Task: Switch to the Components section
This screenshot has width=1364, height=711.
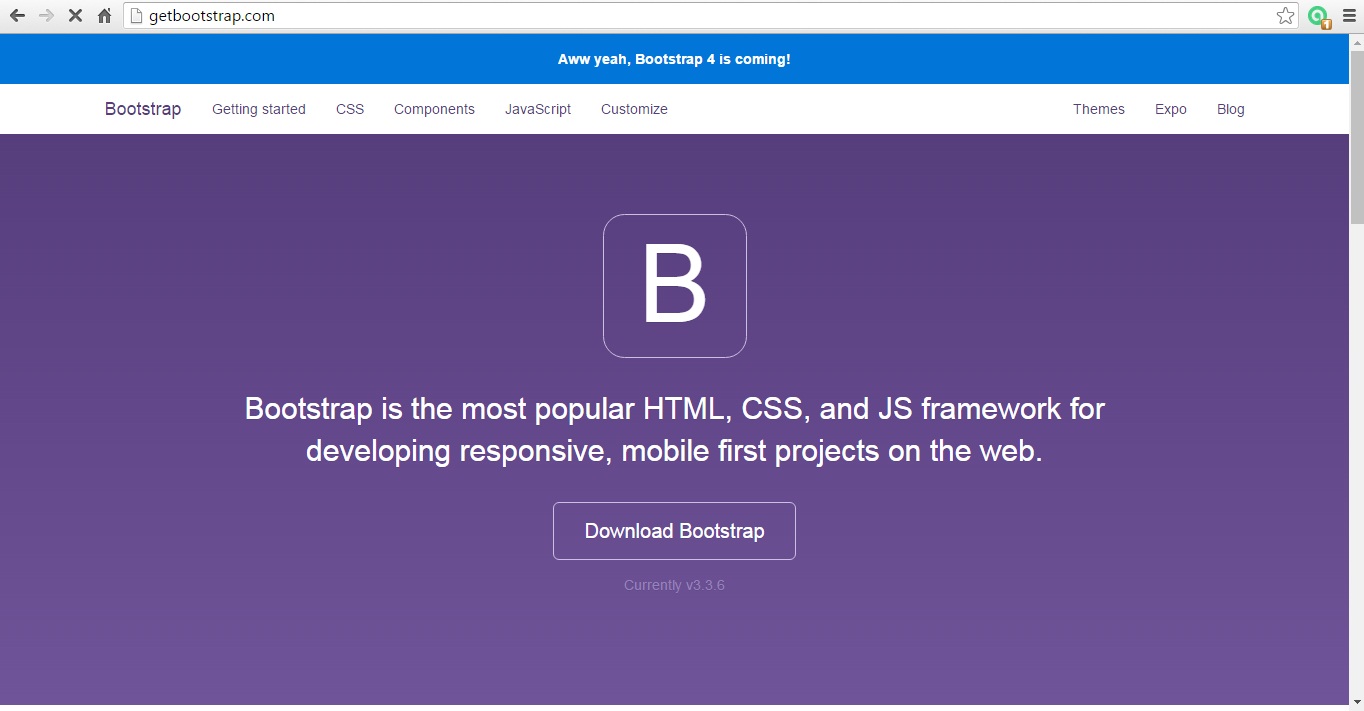Action: coord(434,109)
